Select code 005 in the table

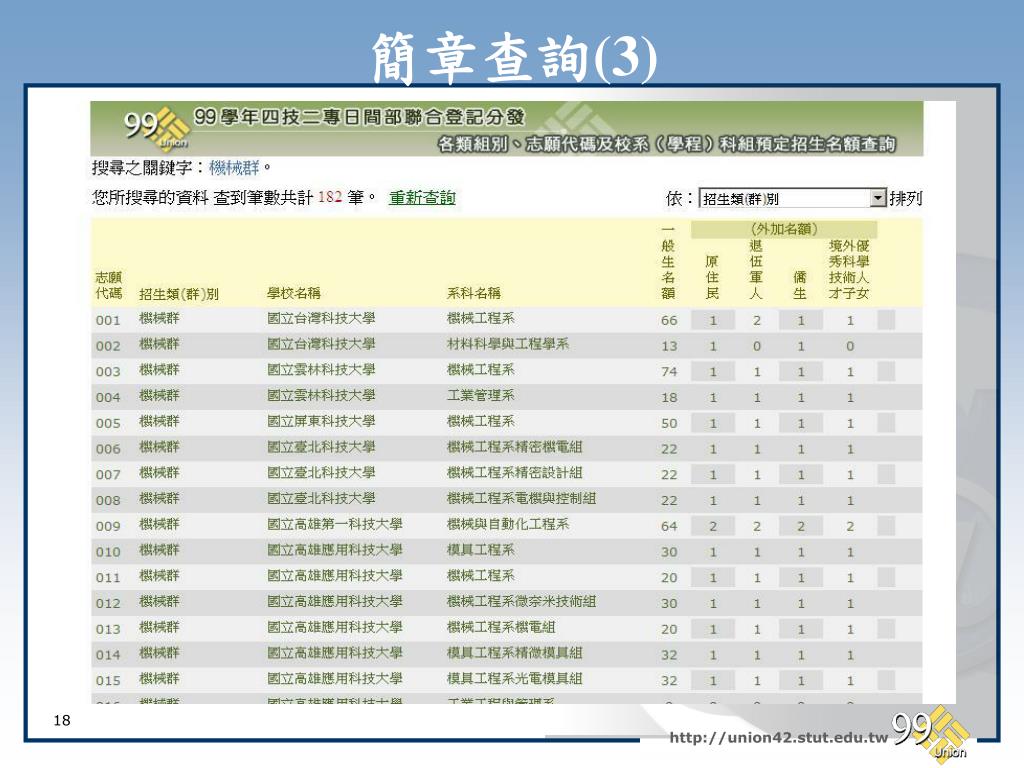108,423
